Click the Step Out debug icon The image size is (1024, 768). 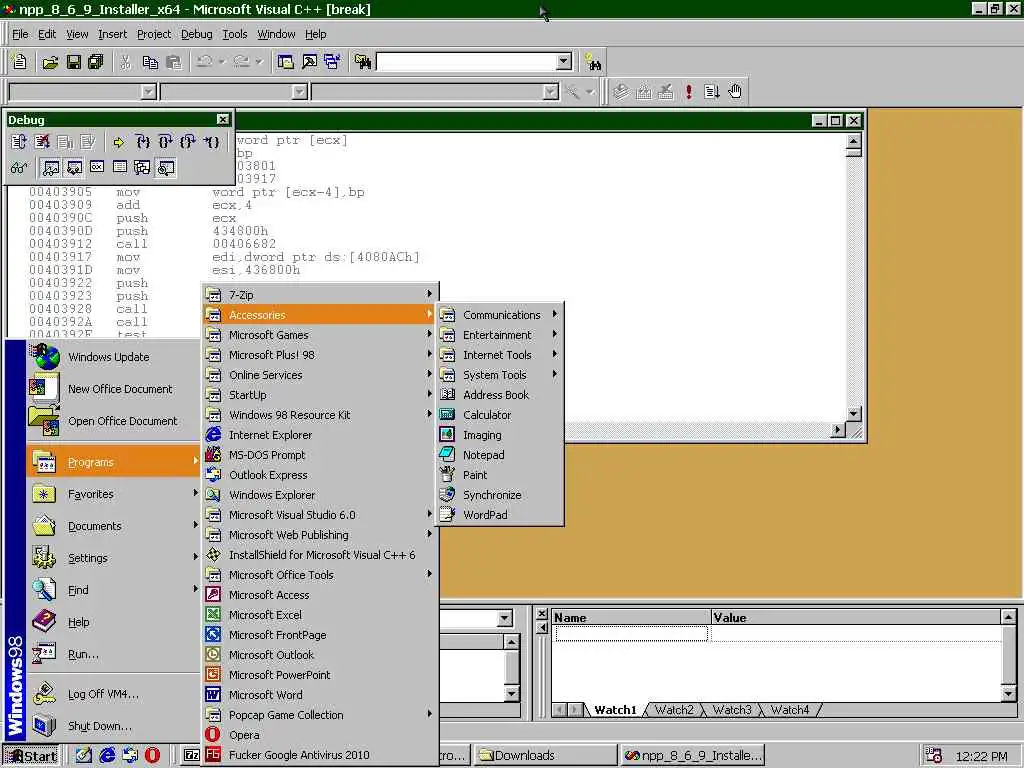click(x=188, y=142)
